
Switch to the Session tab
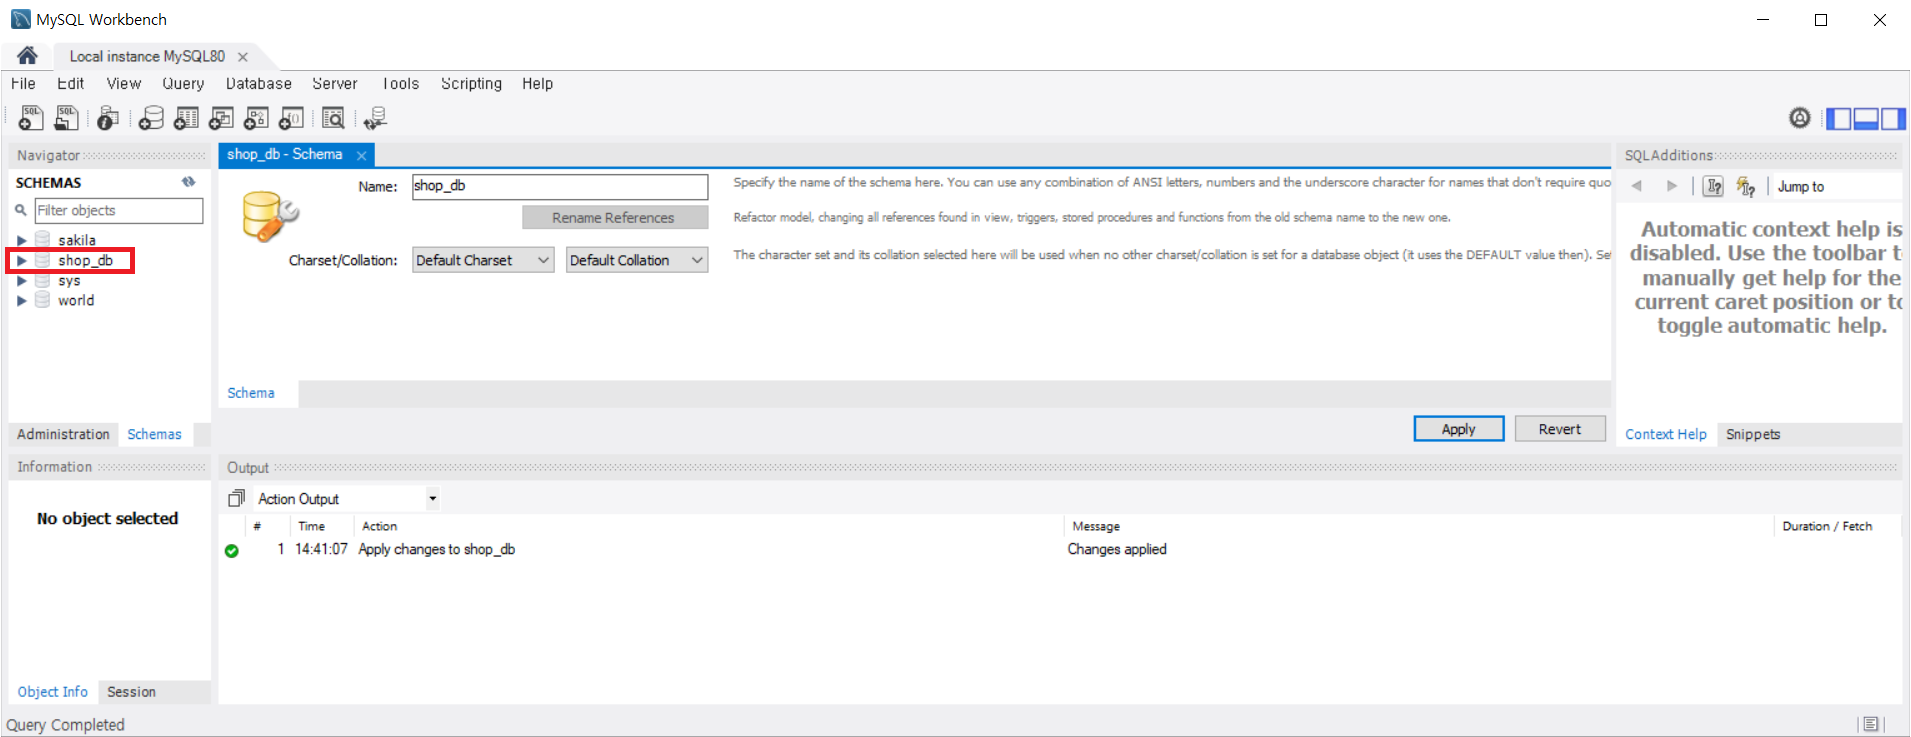point(131,692)
